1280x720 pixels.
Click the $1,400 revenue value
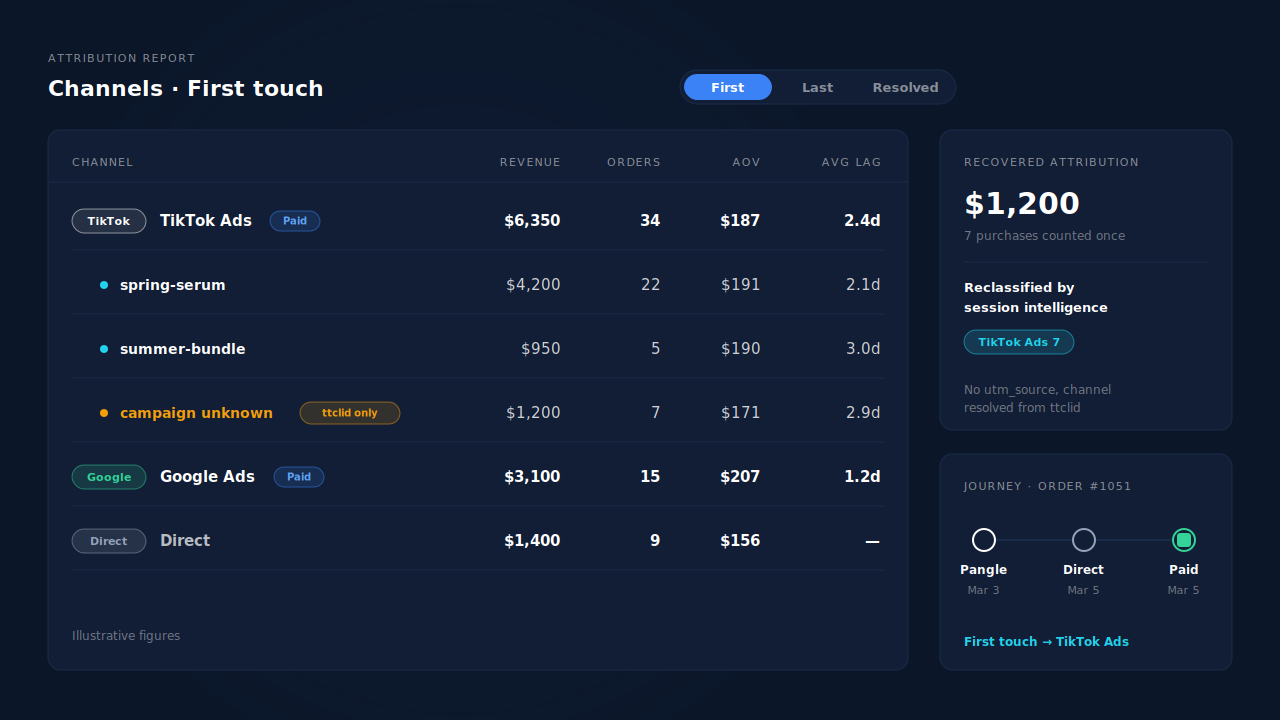point(532,541)
